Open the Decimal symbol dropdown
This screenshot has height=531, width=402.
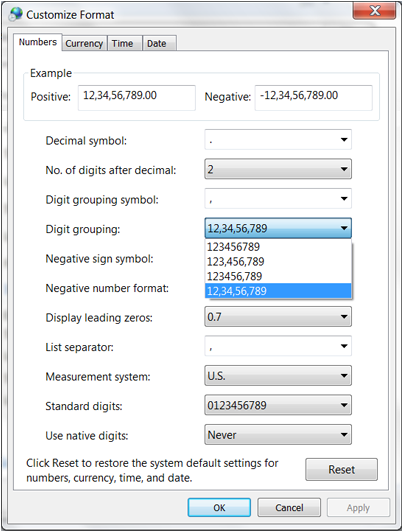tap(278, 140)
